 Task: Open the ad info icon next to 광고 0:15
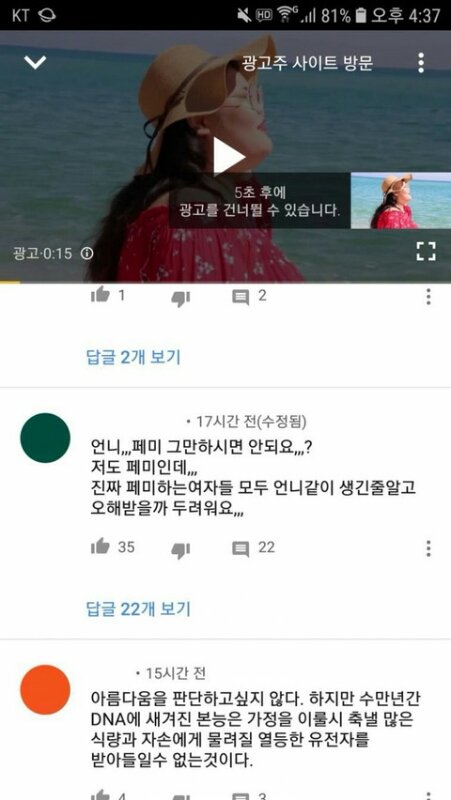87,253
